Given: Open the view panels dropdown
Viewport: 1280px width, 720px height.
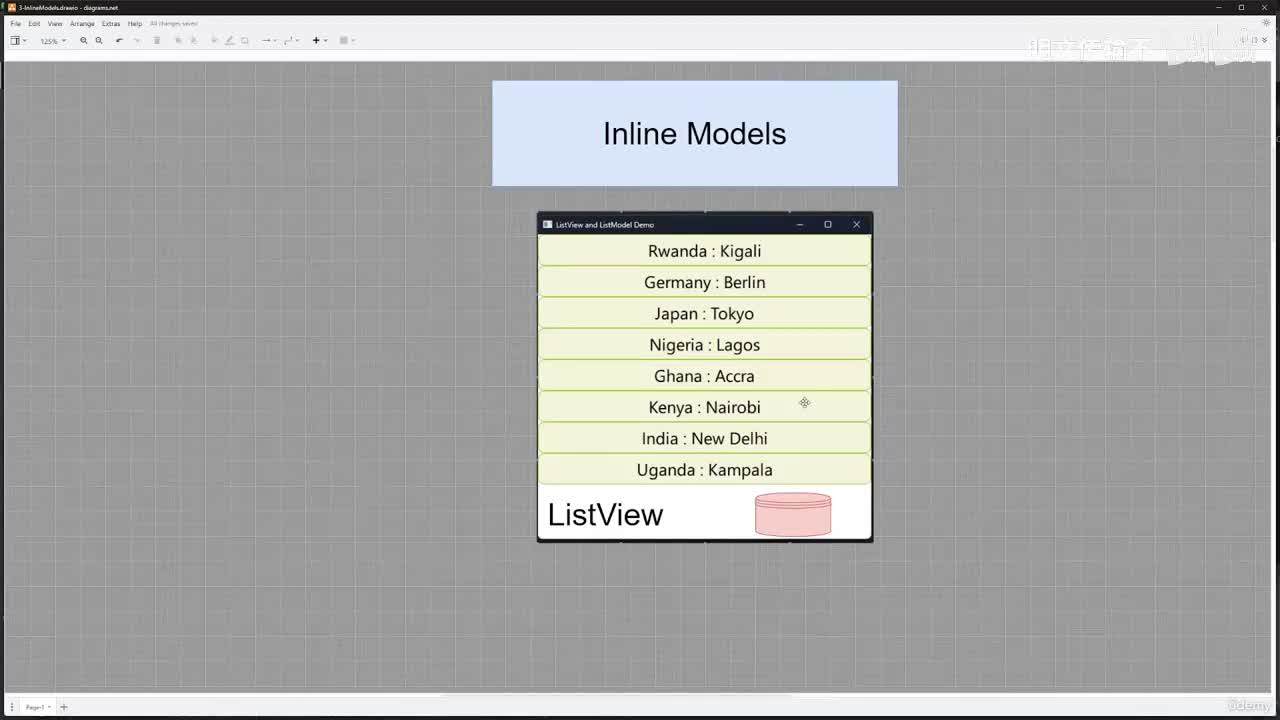Looking at the screenshot, I should pyautogui.click(x=18, y=40).
